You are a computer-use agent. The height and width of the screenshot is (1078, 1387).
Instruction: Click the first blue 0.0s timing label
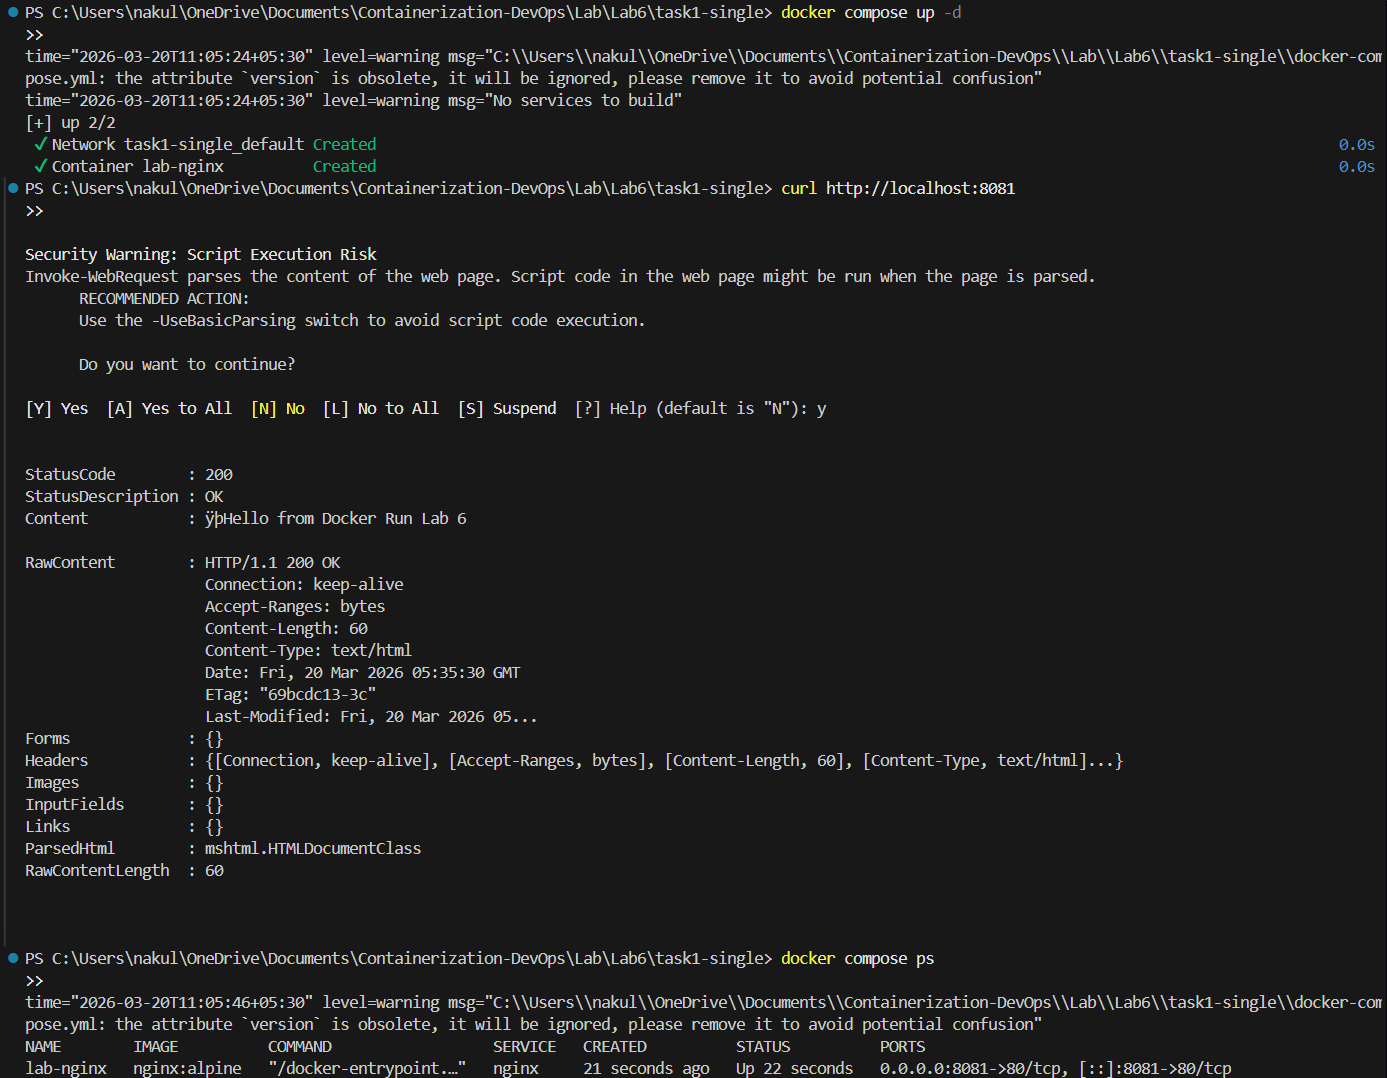tap(1356, 144)
